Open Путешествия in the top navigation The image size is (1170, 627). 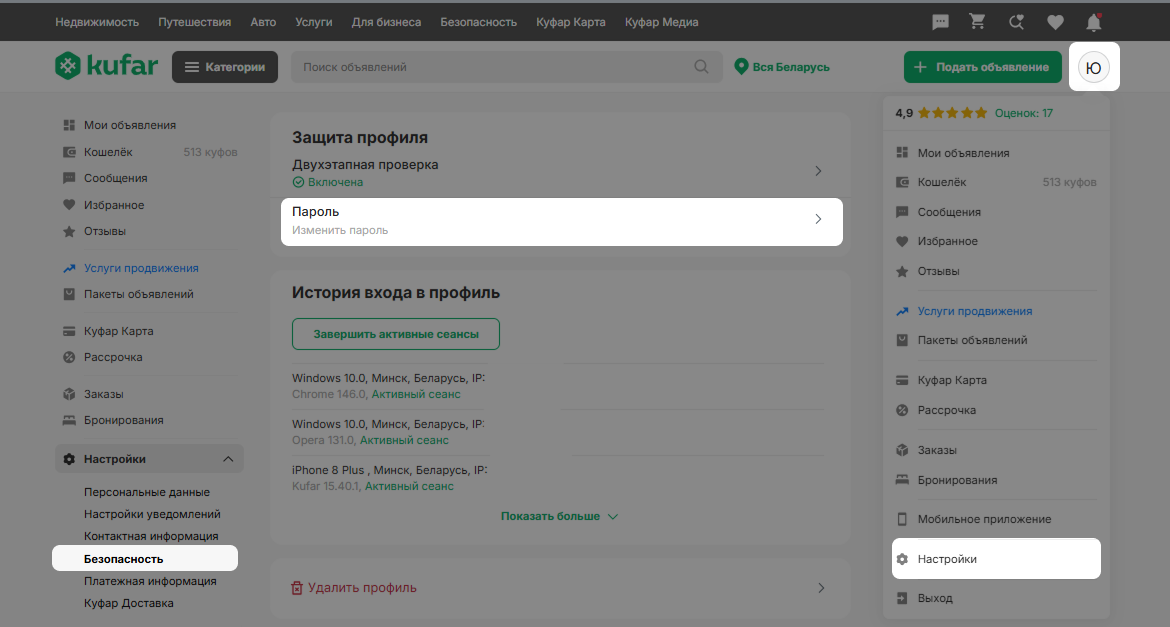pyautogui.click(x=195, y=22)
